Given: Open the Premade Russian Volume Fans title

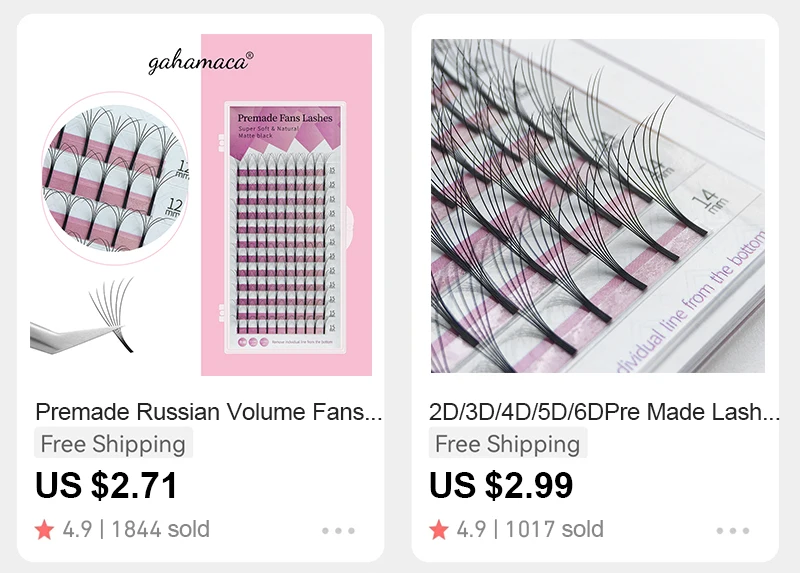Looking at the screenshot, I should 209,411.
